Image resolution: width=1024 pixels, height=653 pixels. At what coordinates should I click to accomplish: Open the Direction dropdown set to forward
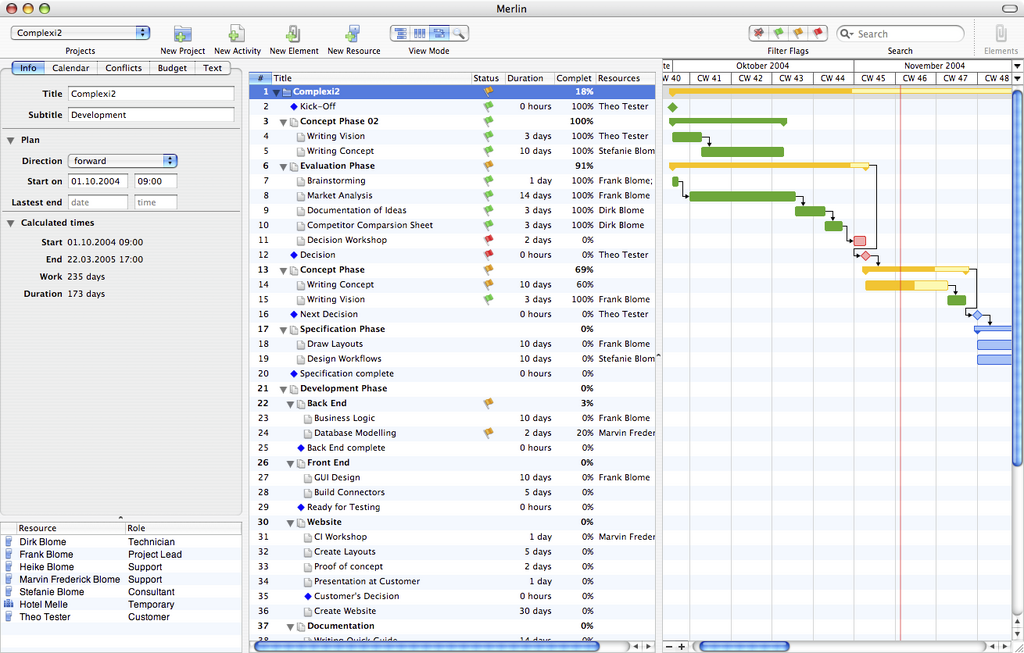(x=122, y=161)
